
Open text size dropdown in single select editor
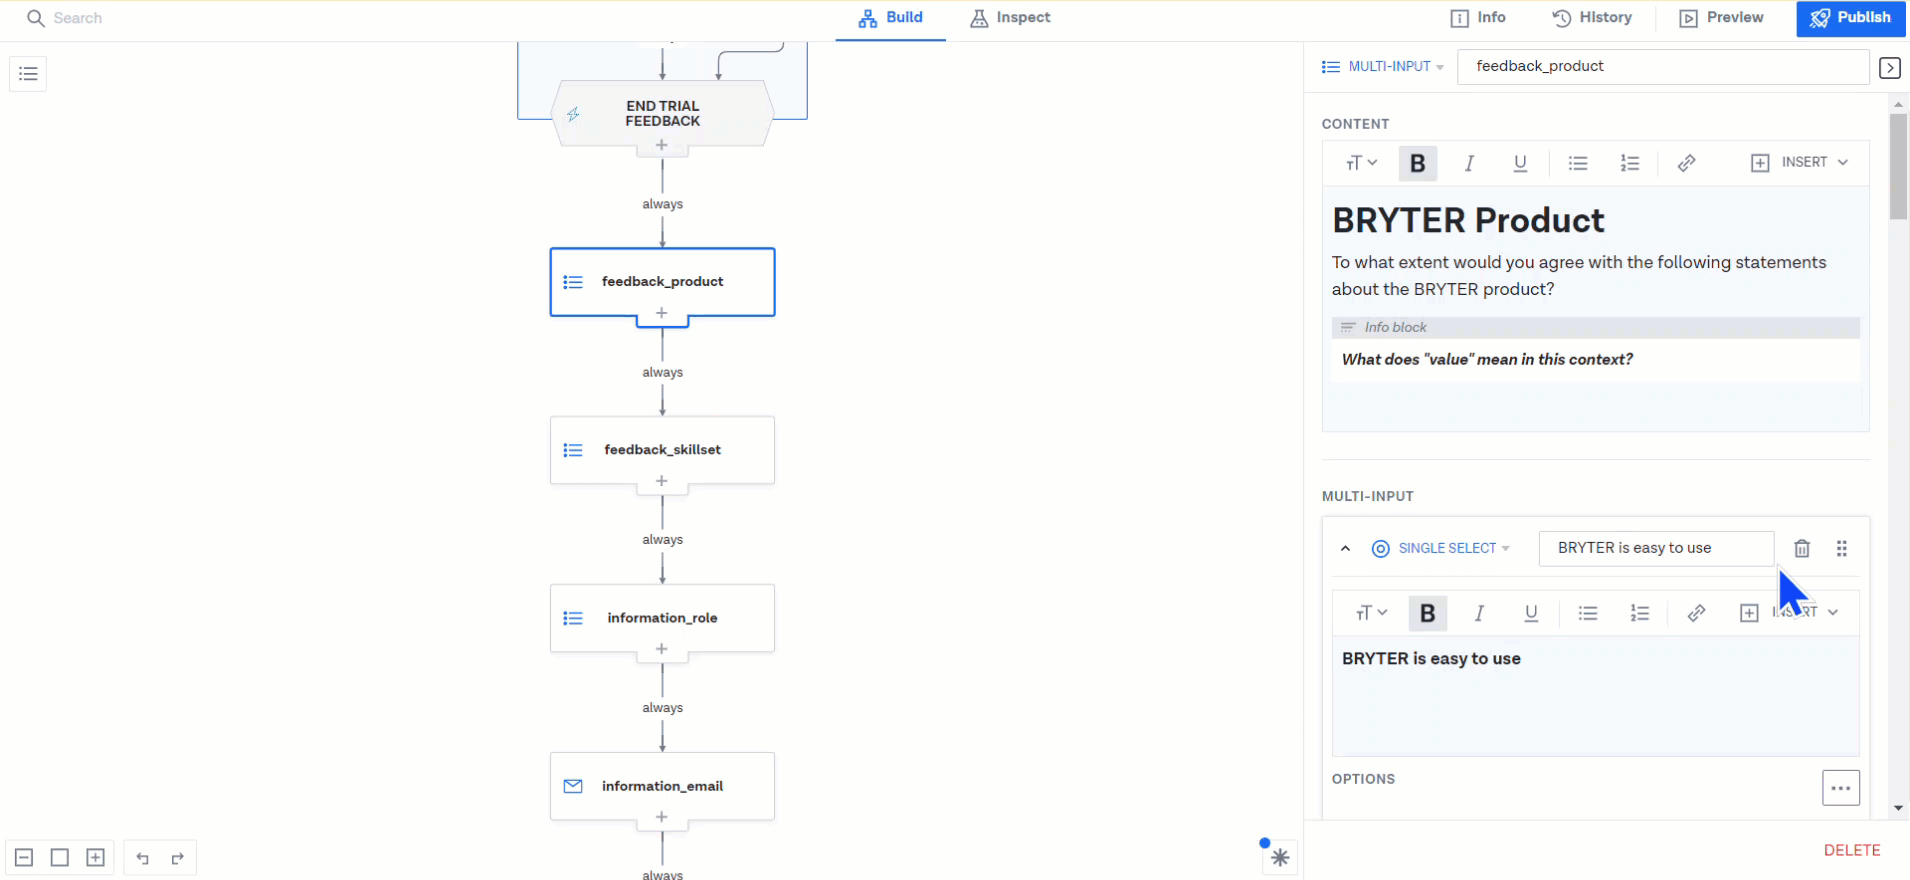click(x=1371, y=613)
